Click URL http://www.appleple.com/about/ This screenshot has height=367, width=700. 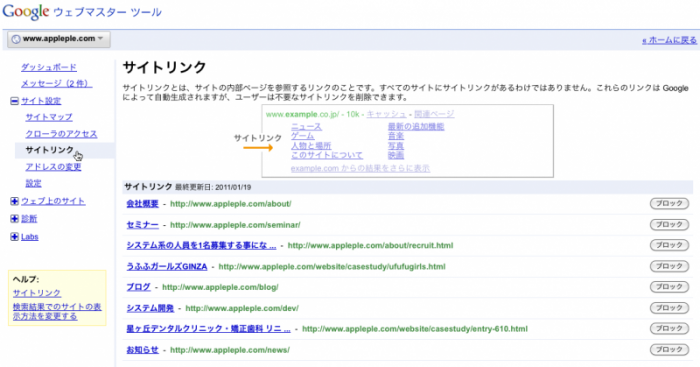pos(231,204)
